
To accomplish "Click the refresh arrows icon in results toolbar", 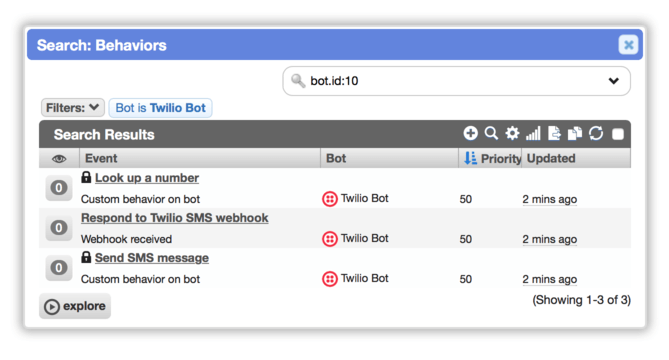I will click(596, 134).
